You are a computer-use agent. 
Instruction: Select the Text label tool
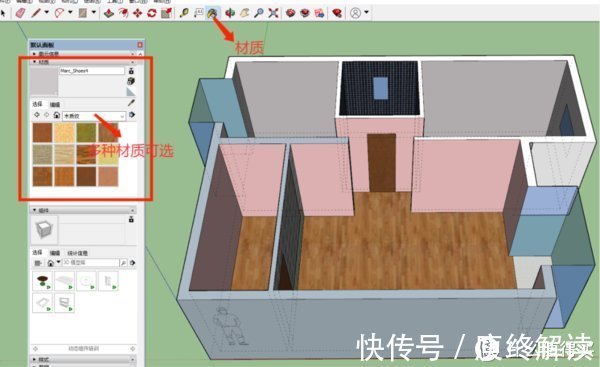pyautogui.click(x=198, y=13)
